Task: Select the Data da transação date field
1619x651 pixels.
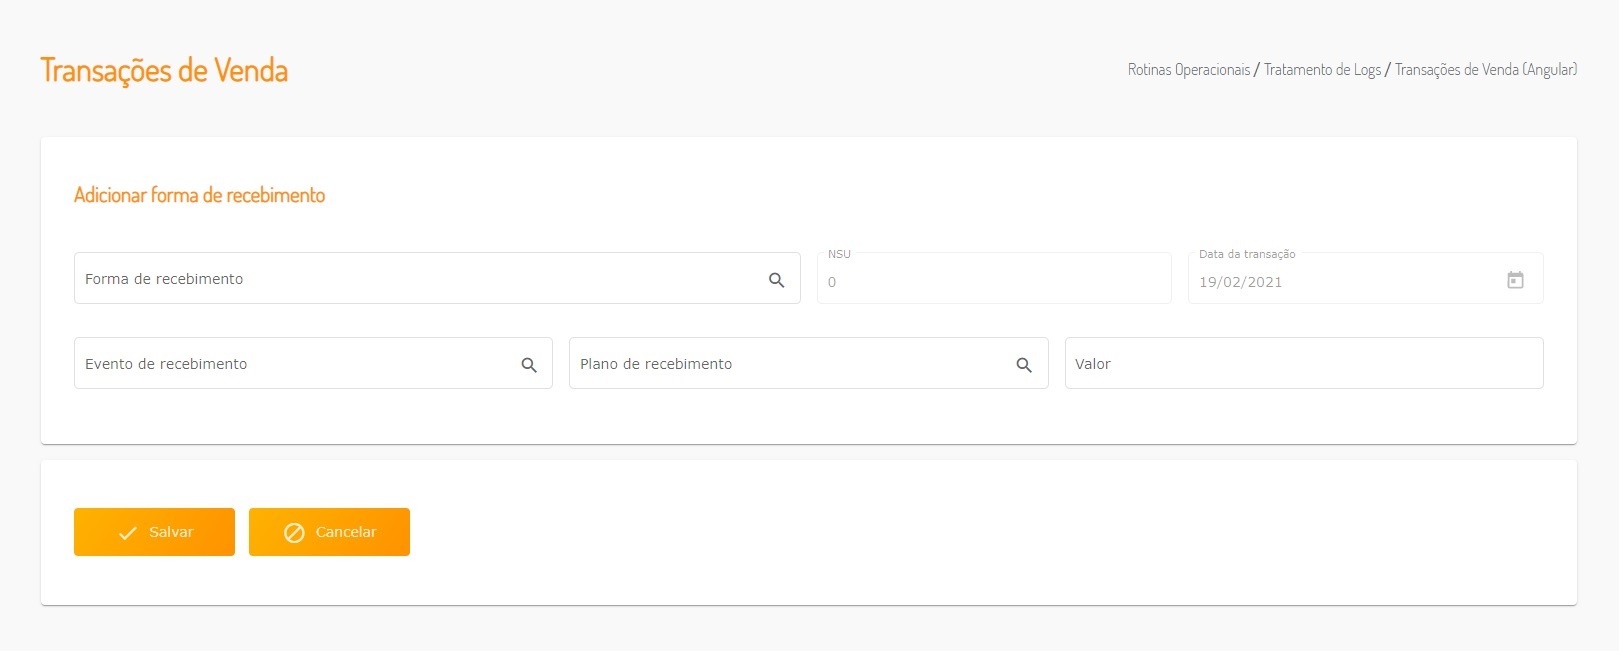Action: tap(1340, 282)
